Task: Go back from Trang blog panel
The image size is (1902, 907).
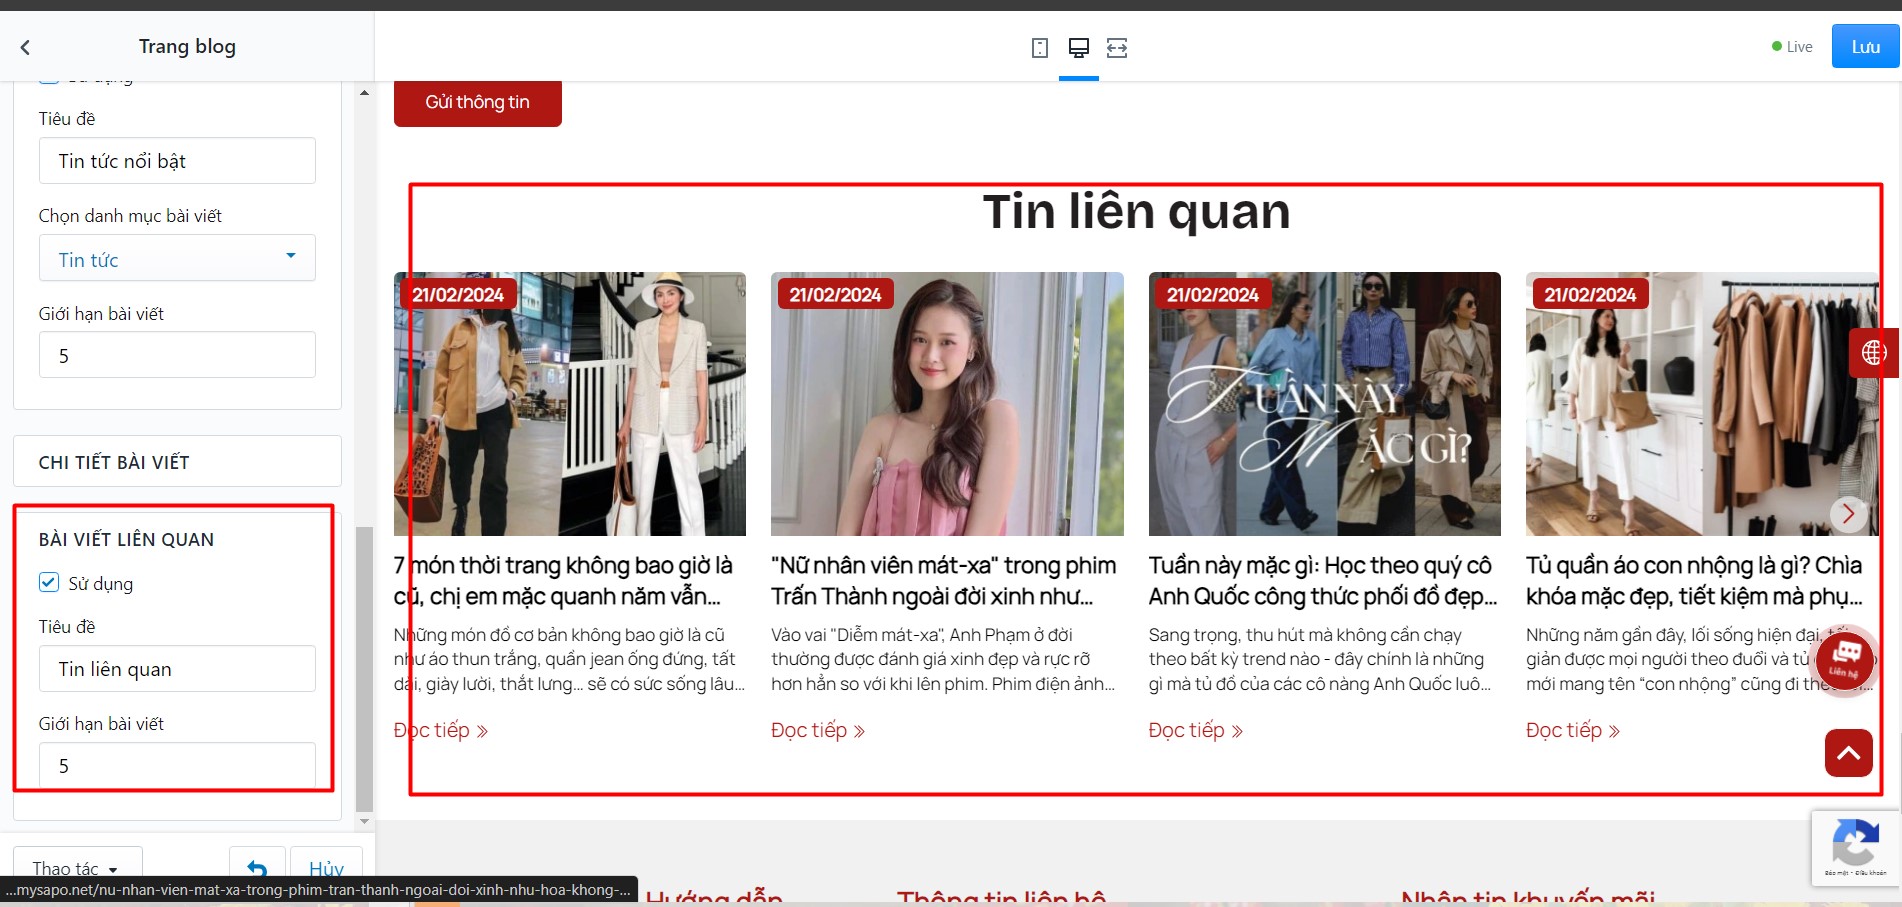Action: (26, 47)
